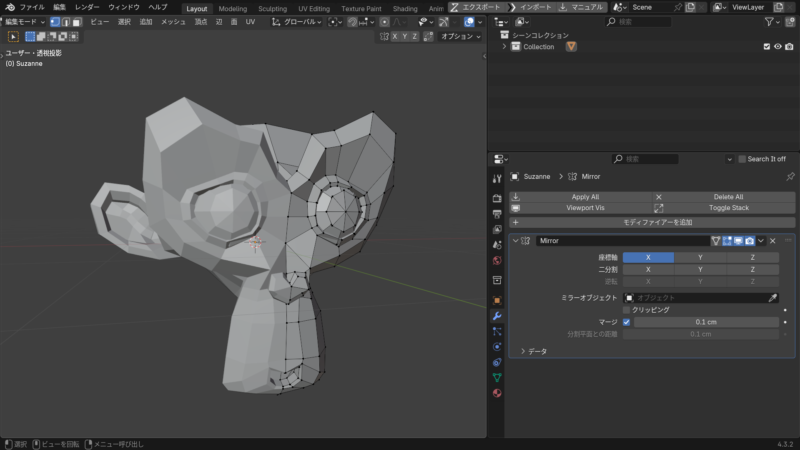
Task: Select vertex selection mode icon
Action: point(55,22)
